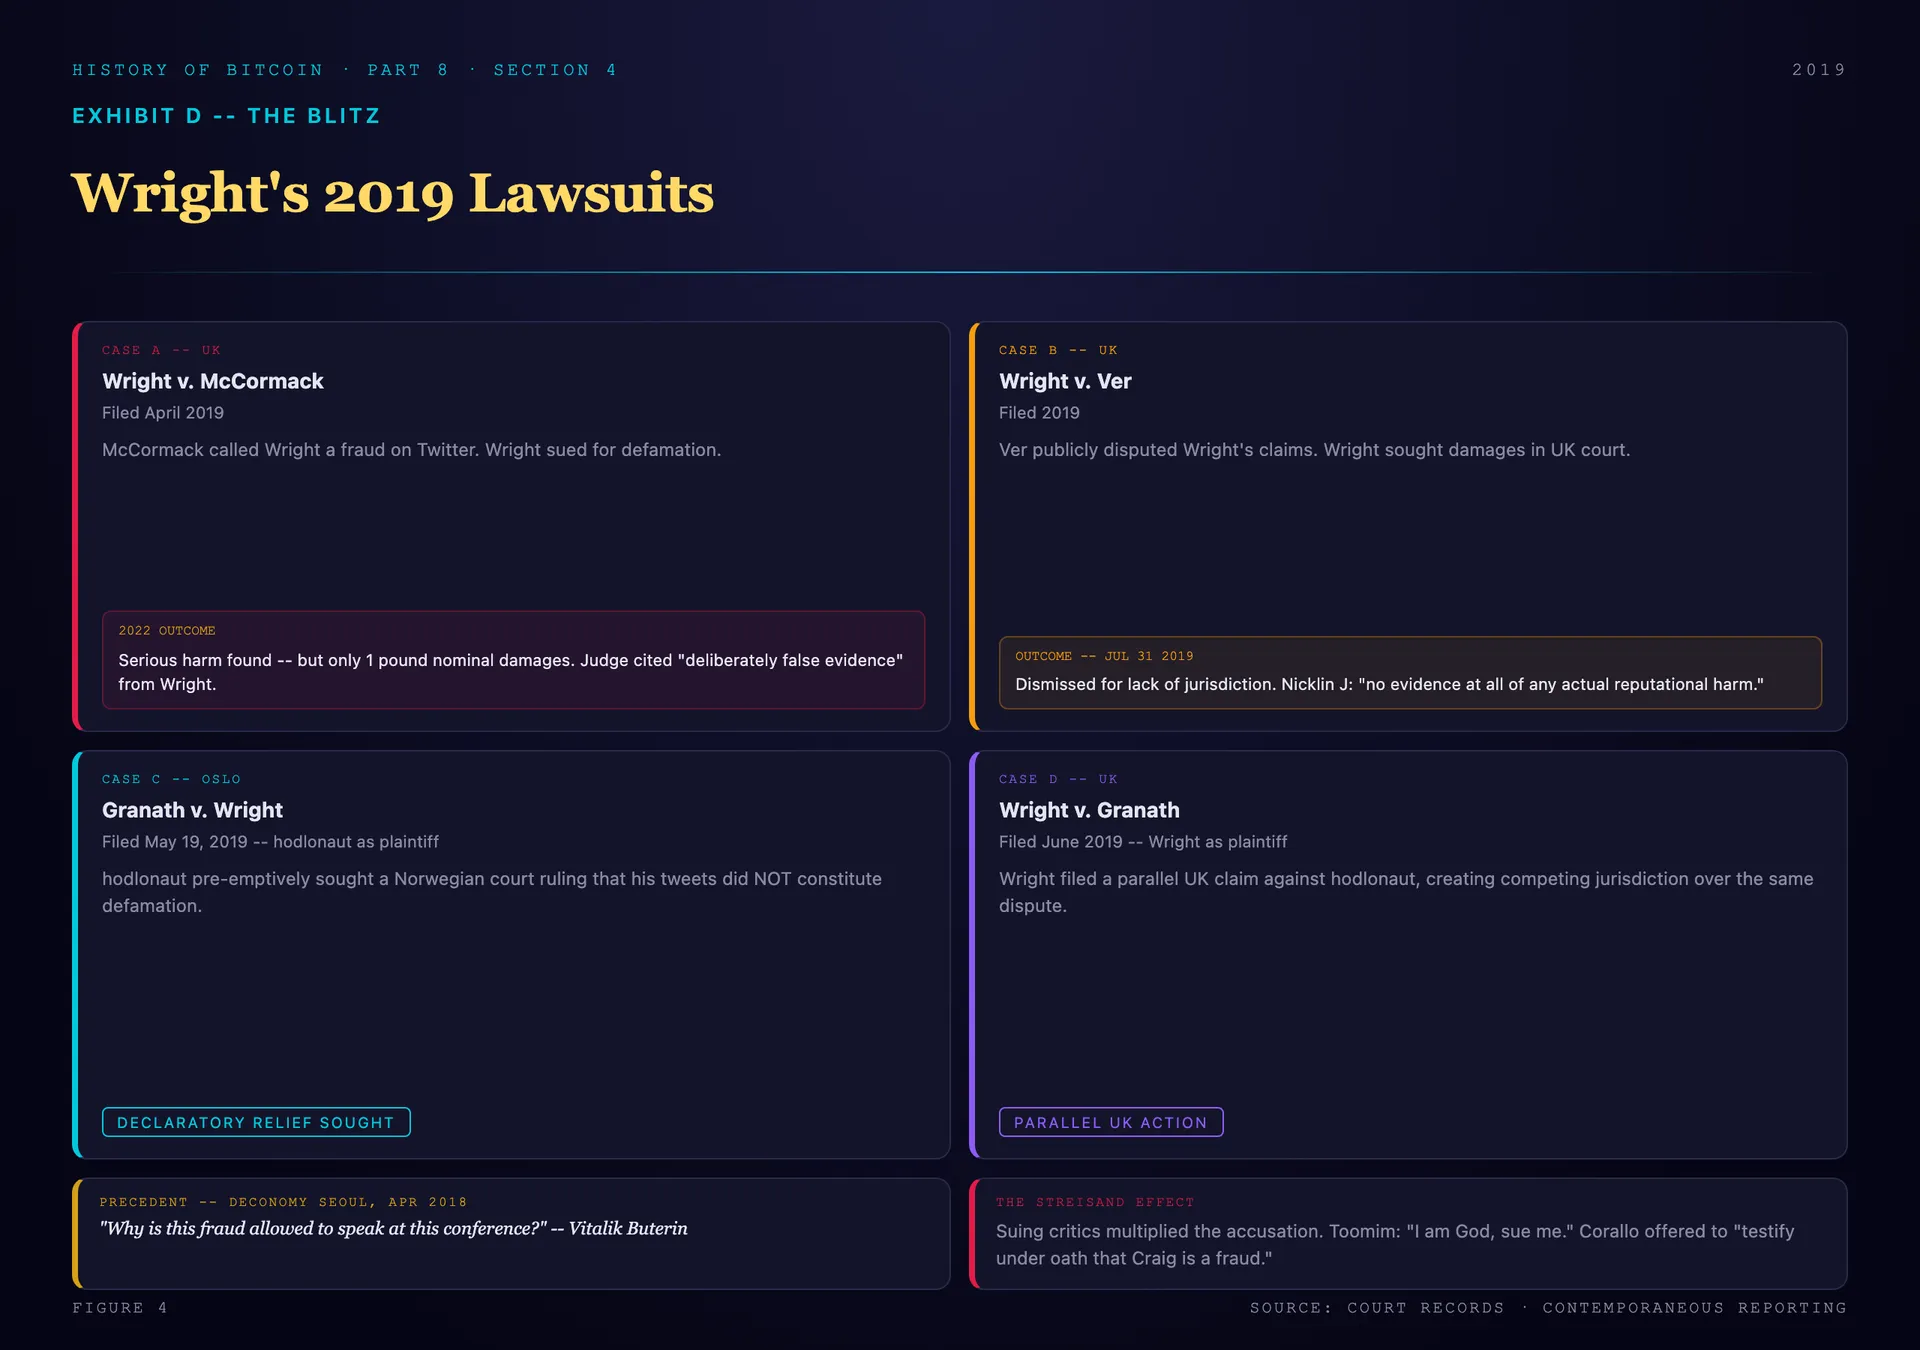Click the 'Declaratory Relief Sought' badge
This screenshot has width=1920, height=1350.
pyautogui.click(x=256, y=1122)
